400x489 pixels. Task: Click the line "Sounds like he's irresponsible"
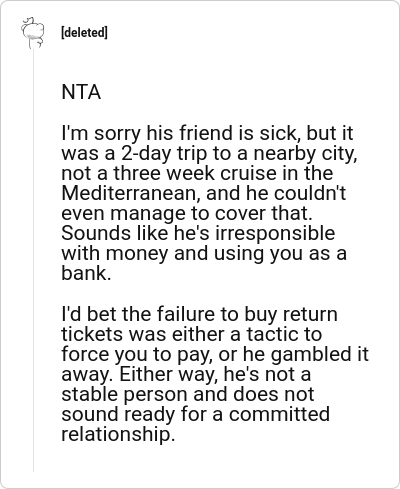coord(198,233)
